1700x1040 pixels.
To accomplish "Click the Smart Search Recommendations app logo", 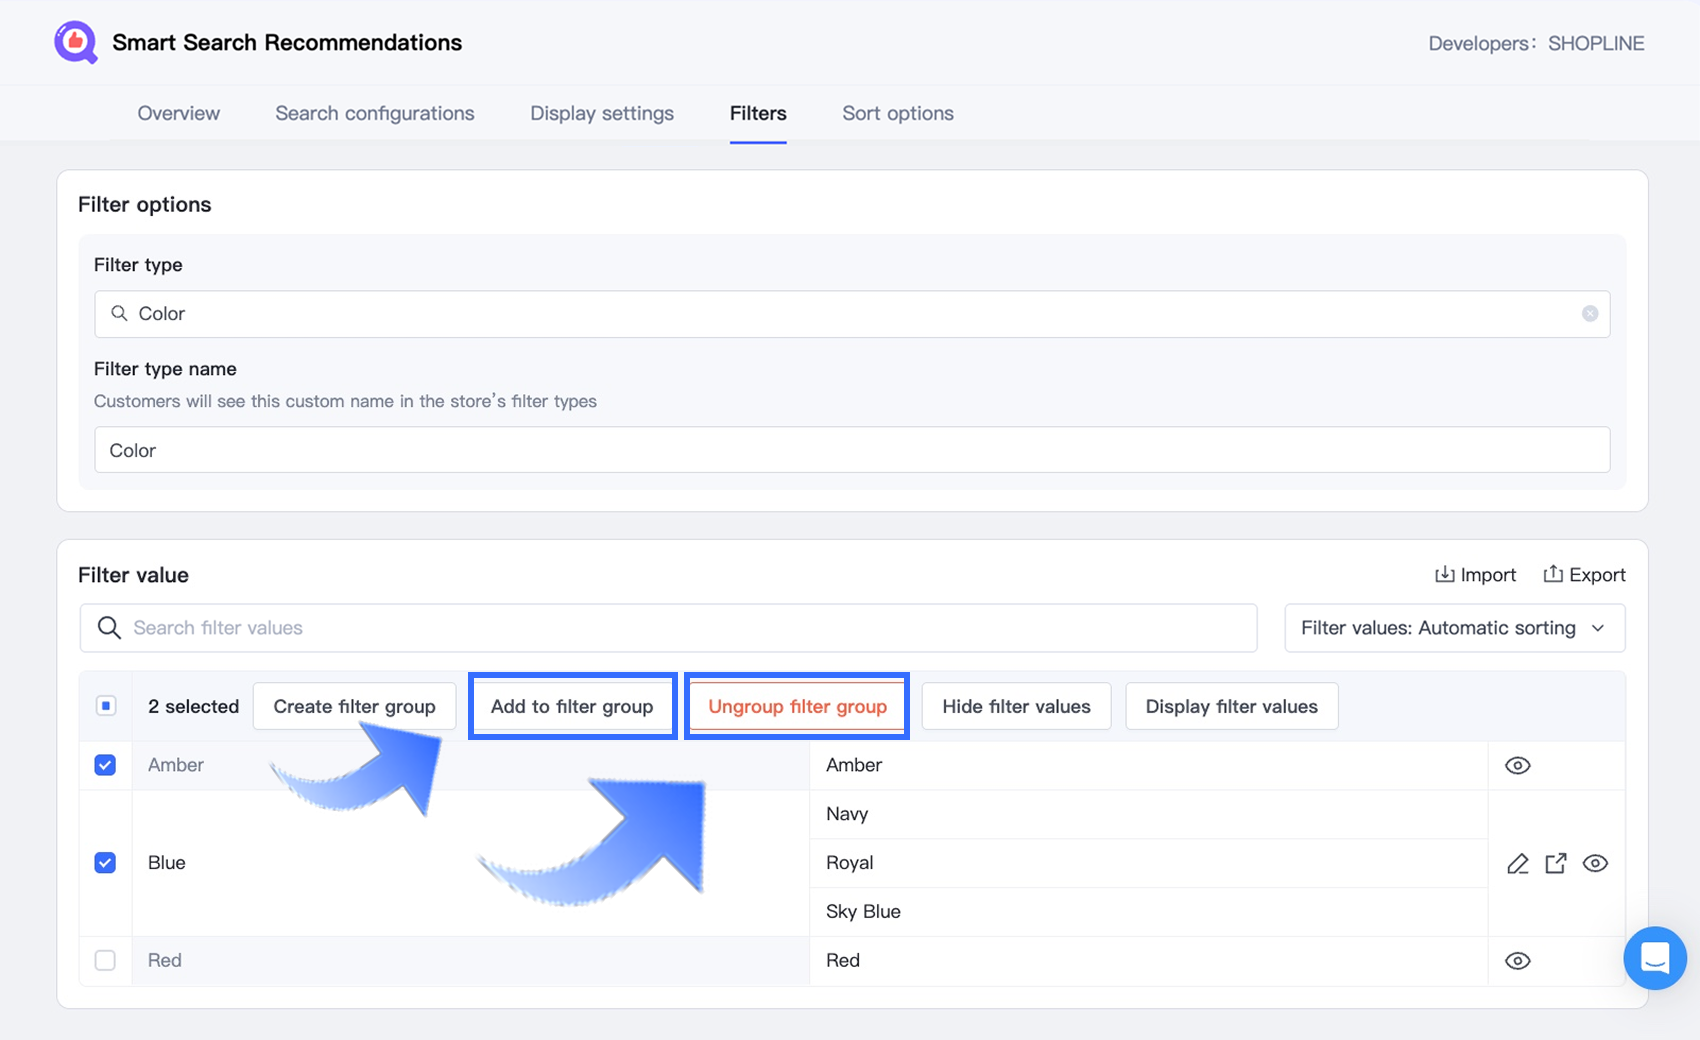I will click(x=76, y=43).
